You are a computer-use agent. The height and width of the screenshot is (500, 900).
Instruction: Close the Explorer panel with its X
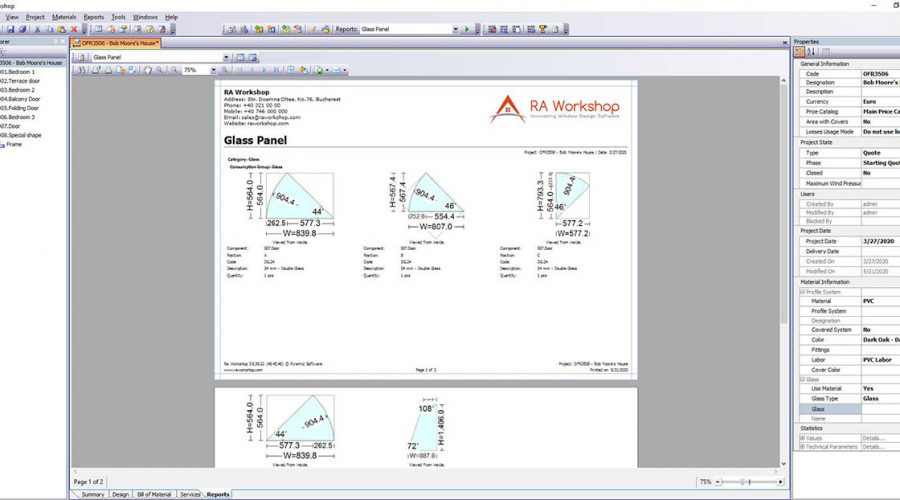coord(63,41)
